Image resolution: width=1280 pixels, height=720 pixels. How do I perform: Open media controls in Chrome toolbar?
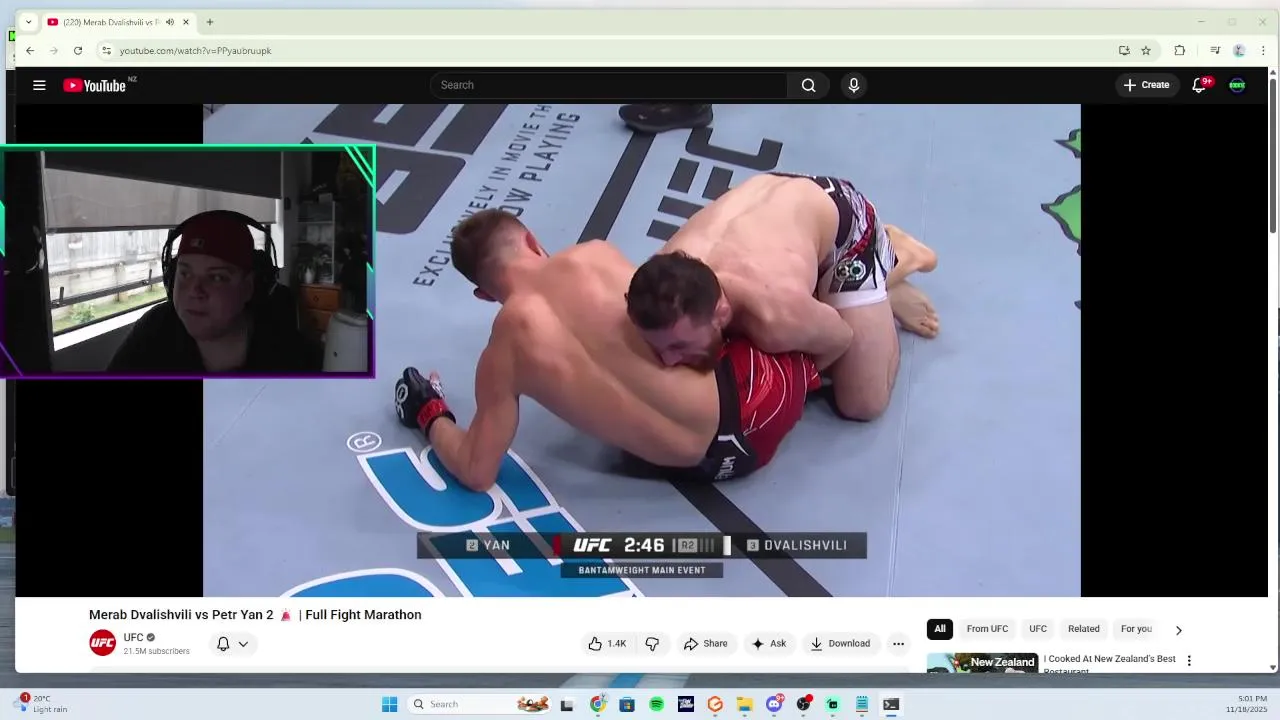tap(1215, 50)
